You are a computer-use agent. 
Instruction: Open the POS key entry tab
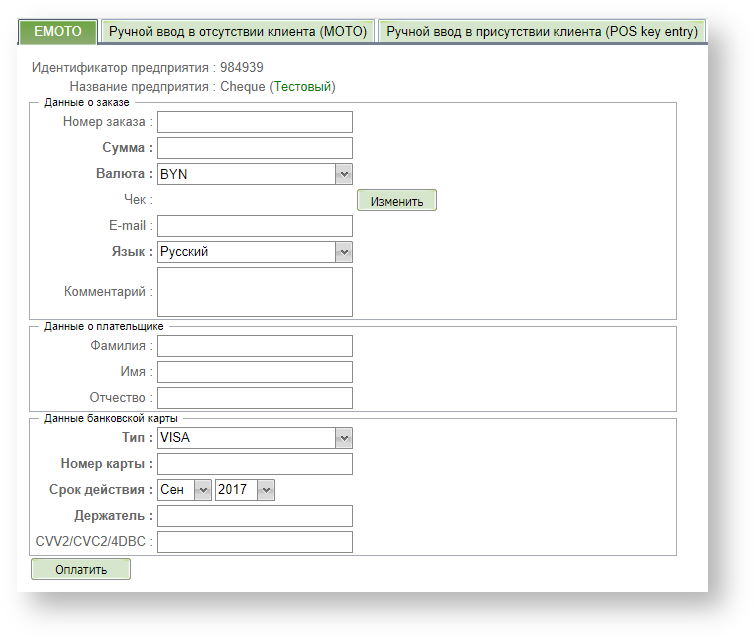(x=541, y=32)
